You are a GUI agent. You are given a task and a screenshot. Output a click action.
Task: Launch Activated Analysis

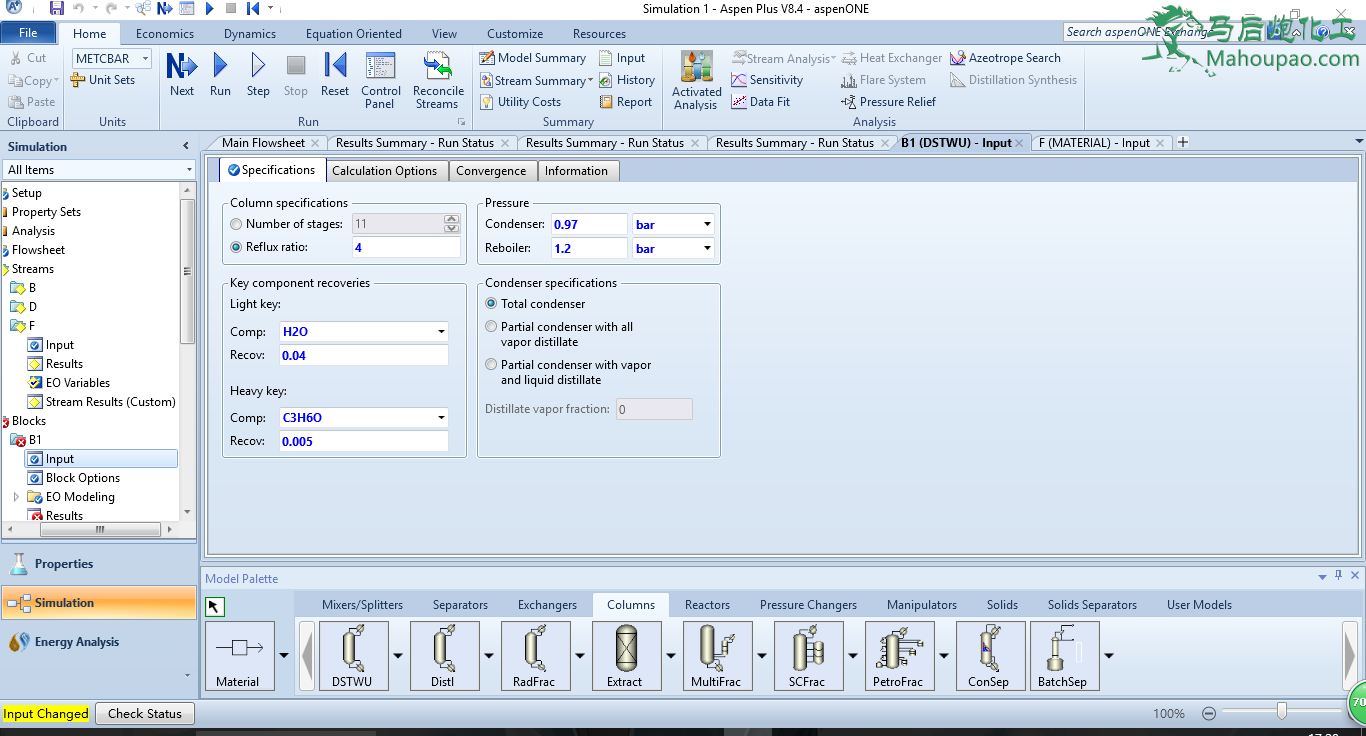[696, 81]
